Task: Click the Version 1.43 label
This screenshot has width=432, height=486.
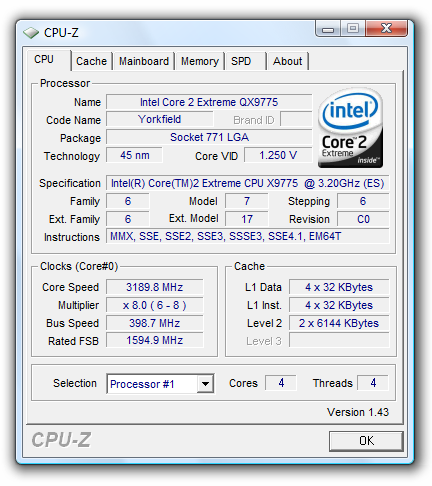Action: (358, 412)
